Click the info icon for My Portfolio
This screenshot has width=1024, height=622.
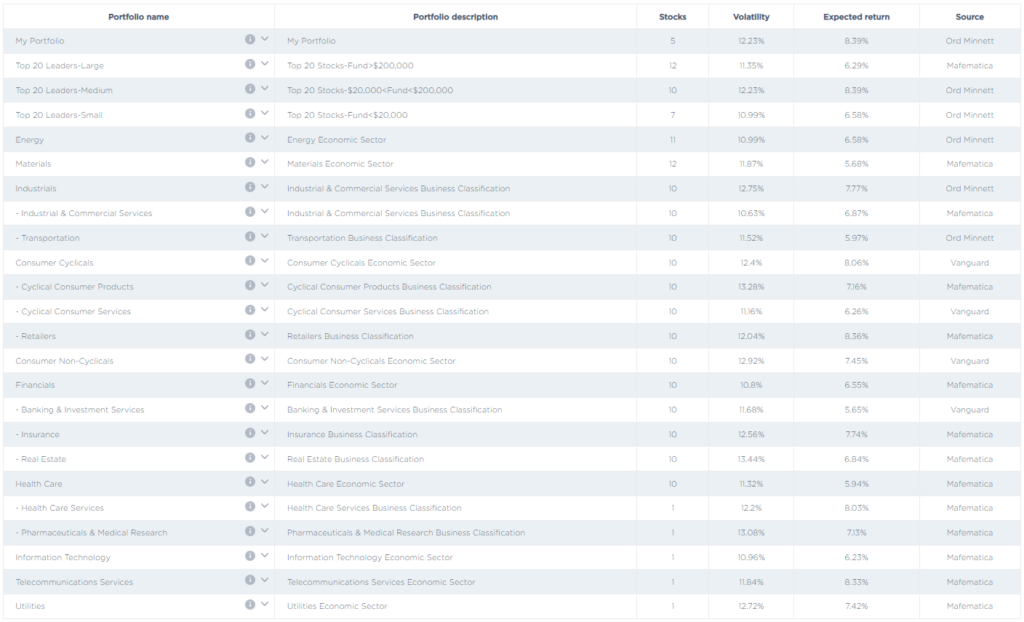click(250, 39)
